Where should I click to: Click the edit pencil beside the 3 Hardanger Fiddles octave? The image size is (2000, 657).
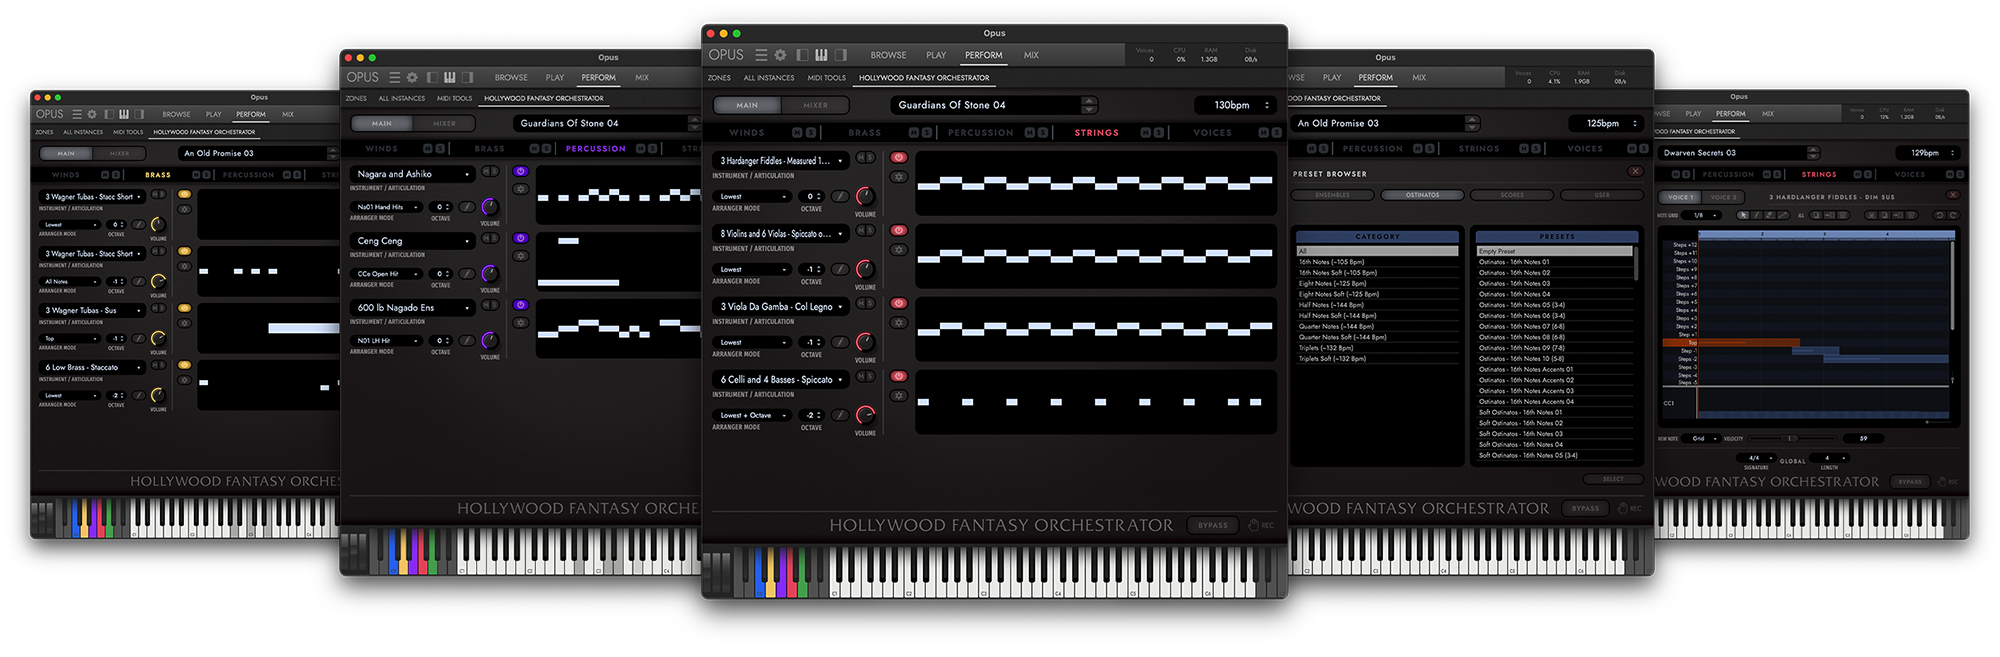click(840, 197)
